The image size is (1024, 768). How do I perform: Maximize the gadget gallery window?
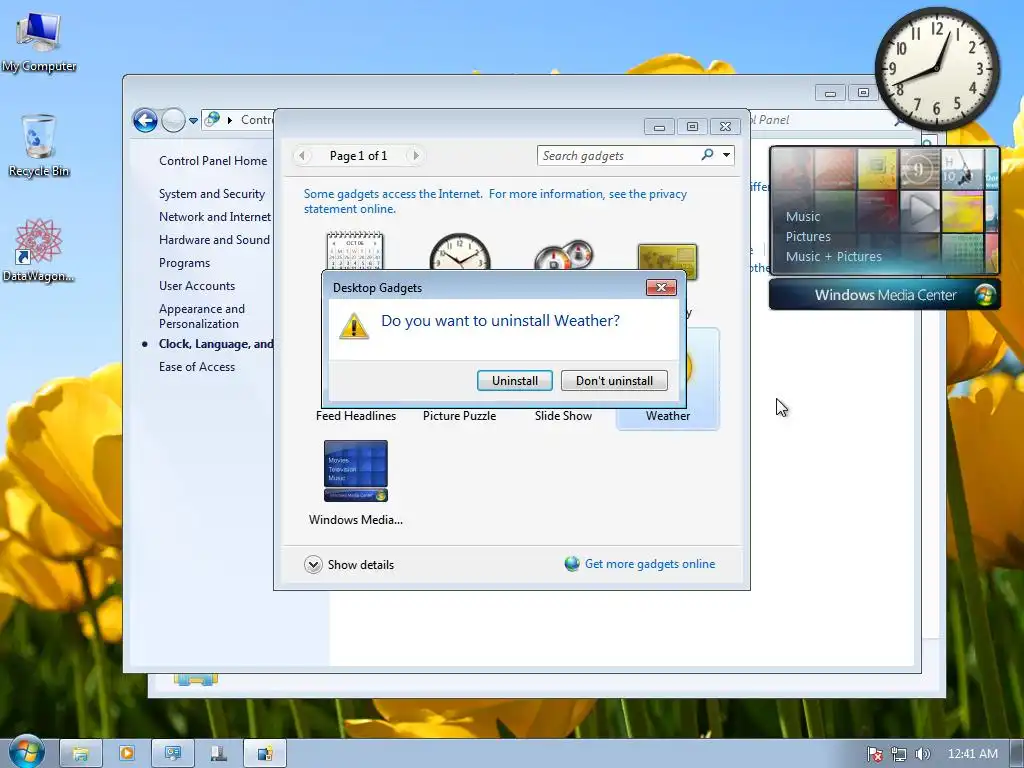[692, 127]
